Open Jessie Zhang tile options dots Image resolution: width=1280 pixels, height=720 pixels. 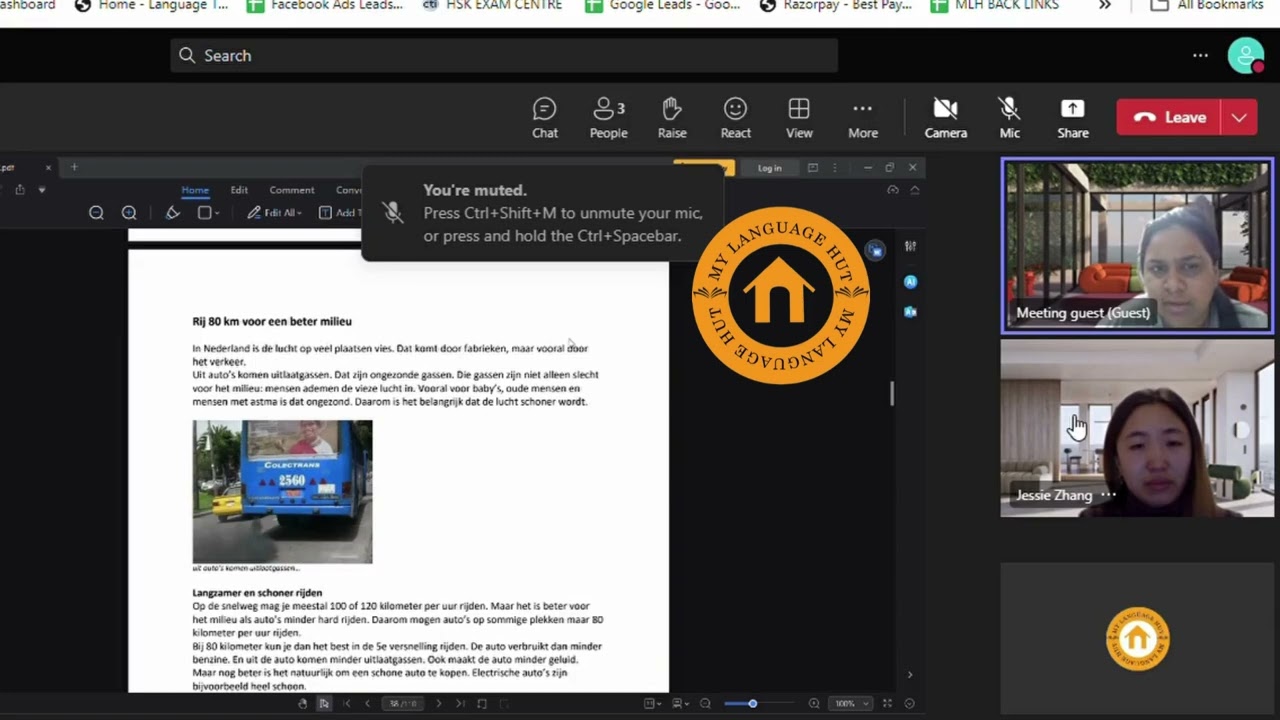click(1108, 495)
